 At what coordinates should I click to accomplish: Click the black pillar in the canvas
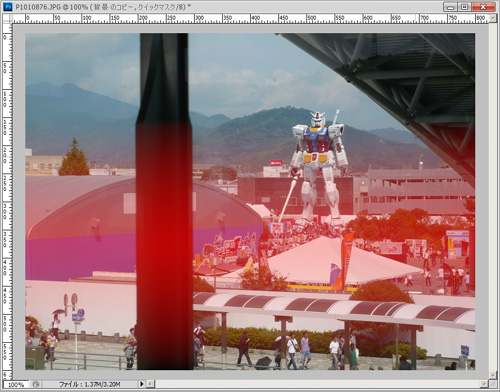[x=164, y=201]
